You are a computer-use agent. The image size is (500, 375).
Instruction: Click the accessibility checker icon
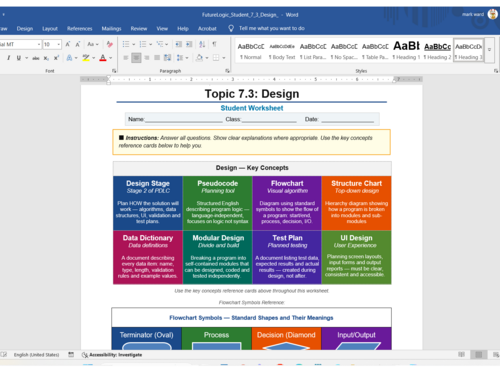pyautogui.click(x=85, y=355)
